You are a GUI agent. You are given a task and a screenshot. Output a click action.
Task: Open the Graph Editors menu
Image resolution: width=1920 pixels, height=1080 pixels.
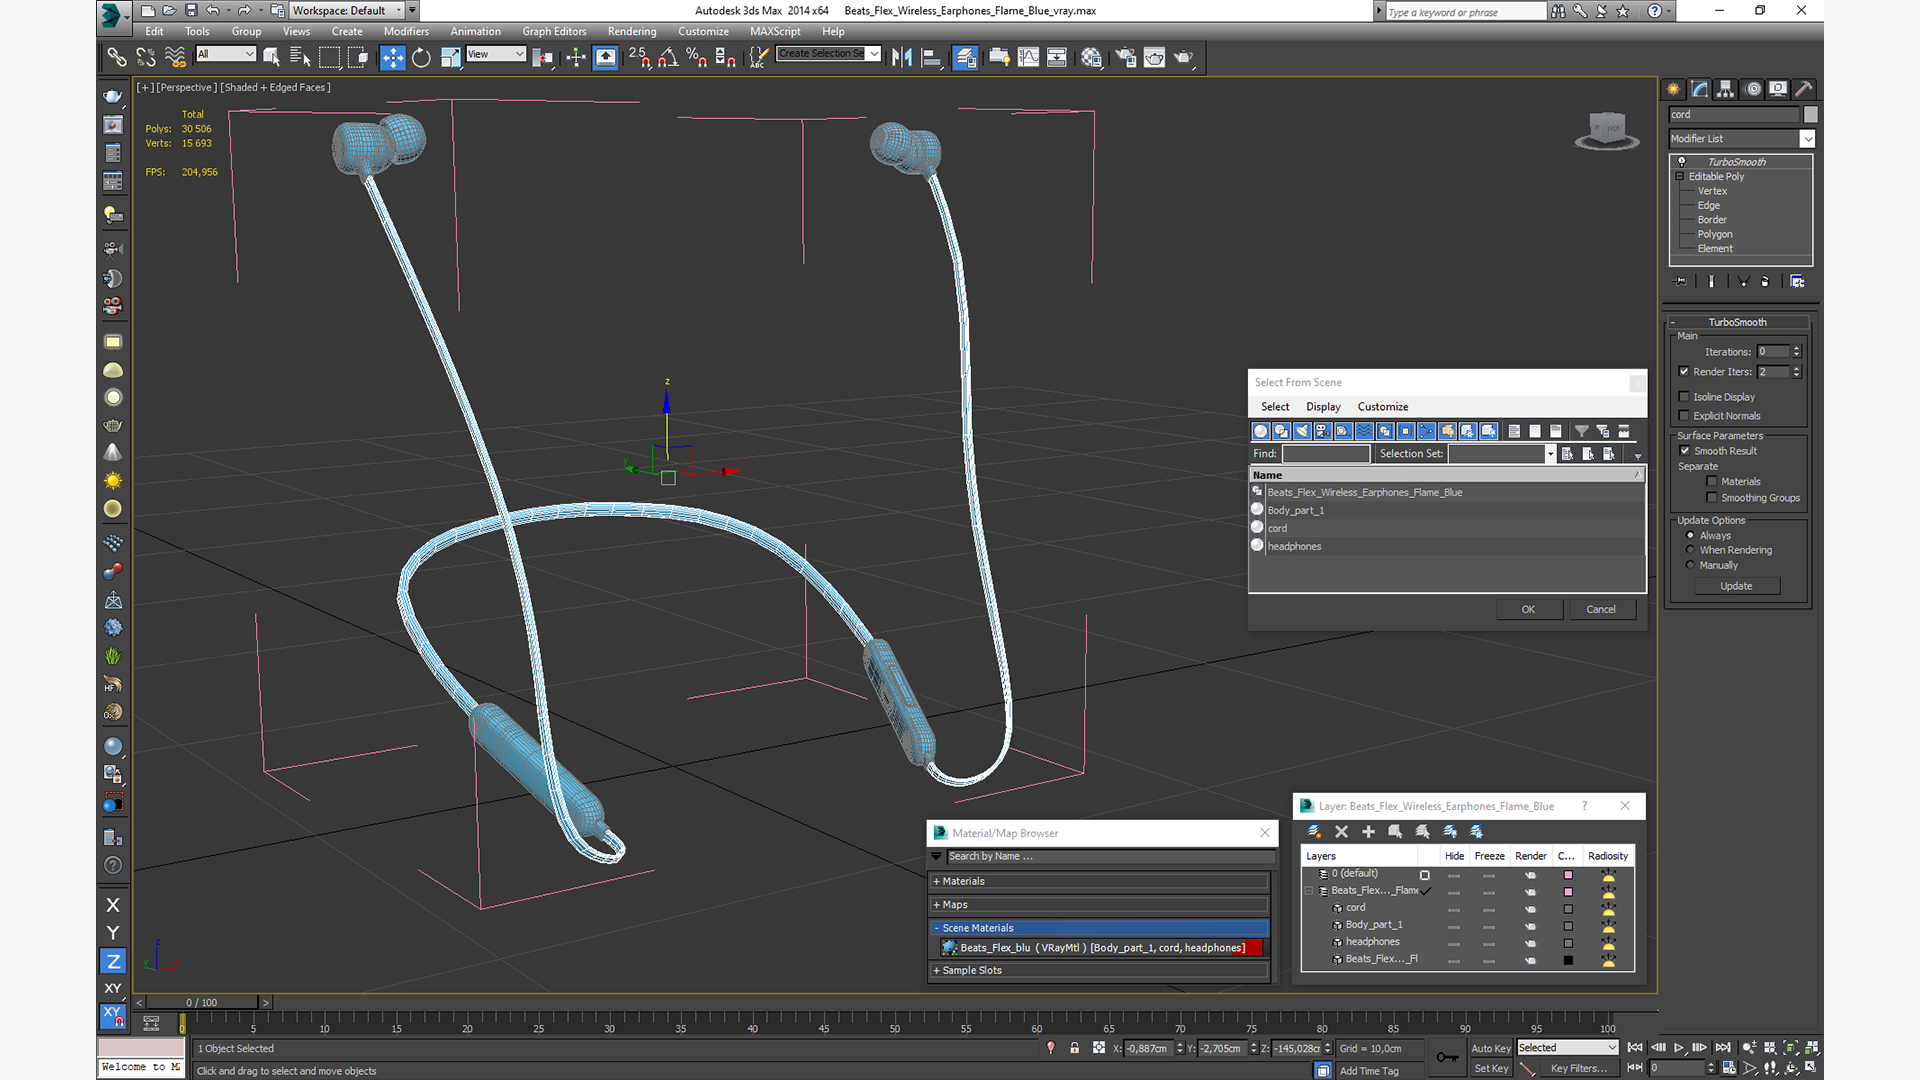[x=554, y=32]
